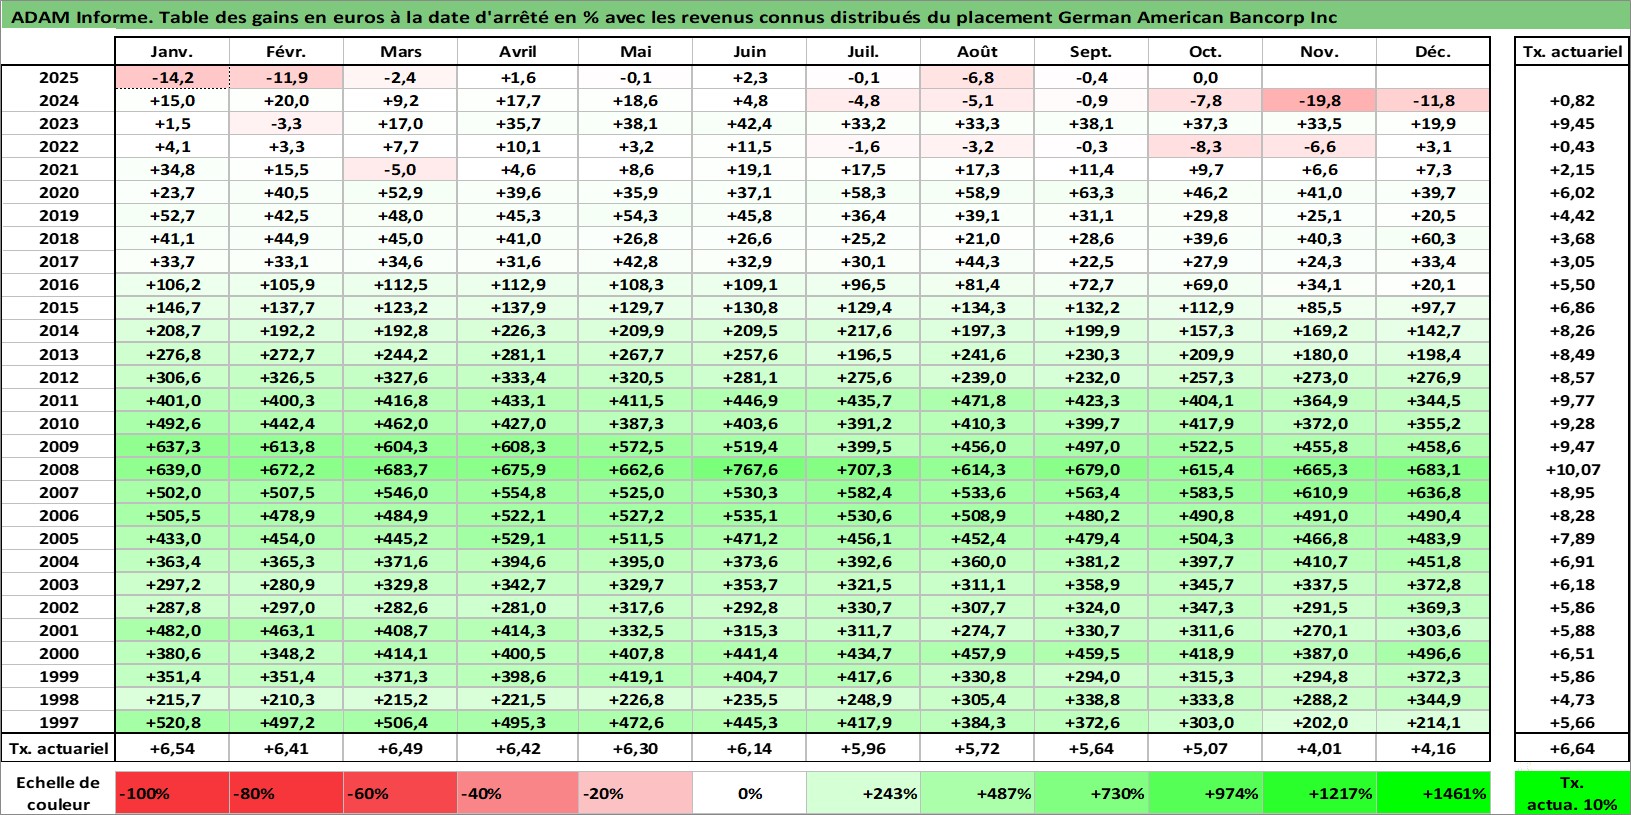Click the +527,2 cell in May 2006
Image resolution: width=1631 pixels, height=815 pixels.
coord(635,515)
